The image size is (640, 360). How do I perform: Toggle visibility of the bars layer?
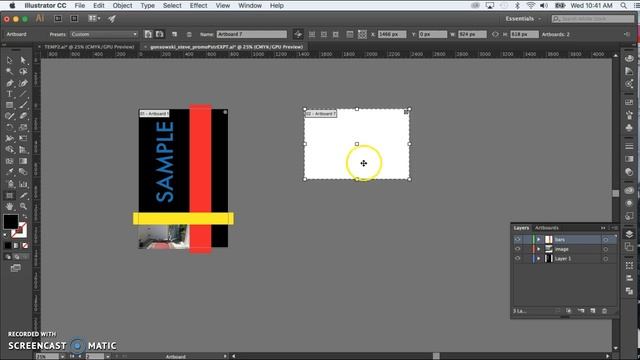coord(518,240)
